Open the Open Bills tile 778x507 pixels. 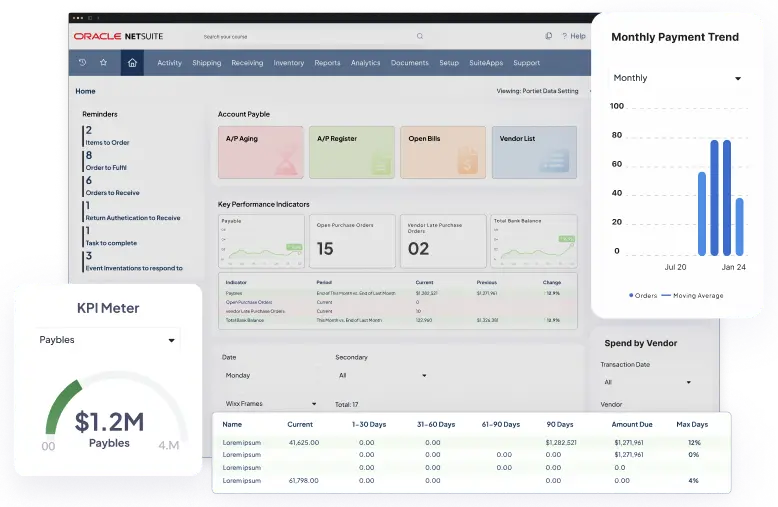click(443, 152)
